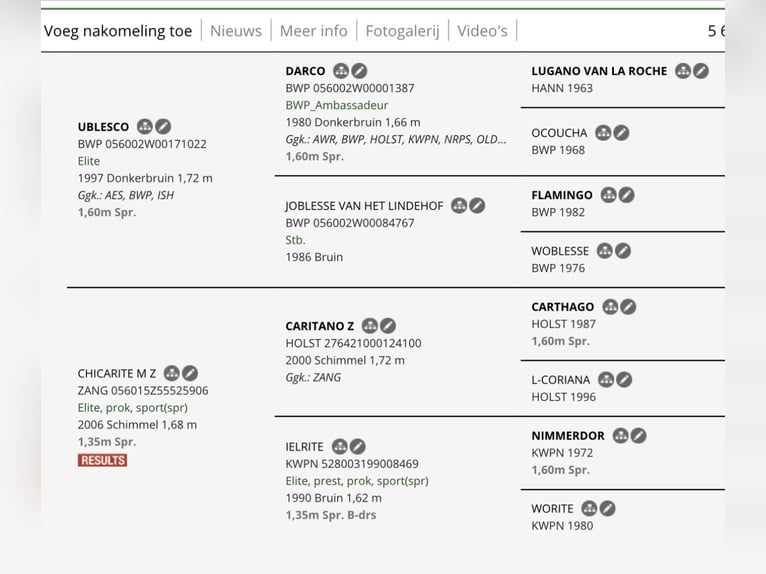Edit CHICARITE M Z via pencil icon

[190, 373]
